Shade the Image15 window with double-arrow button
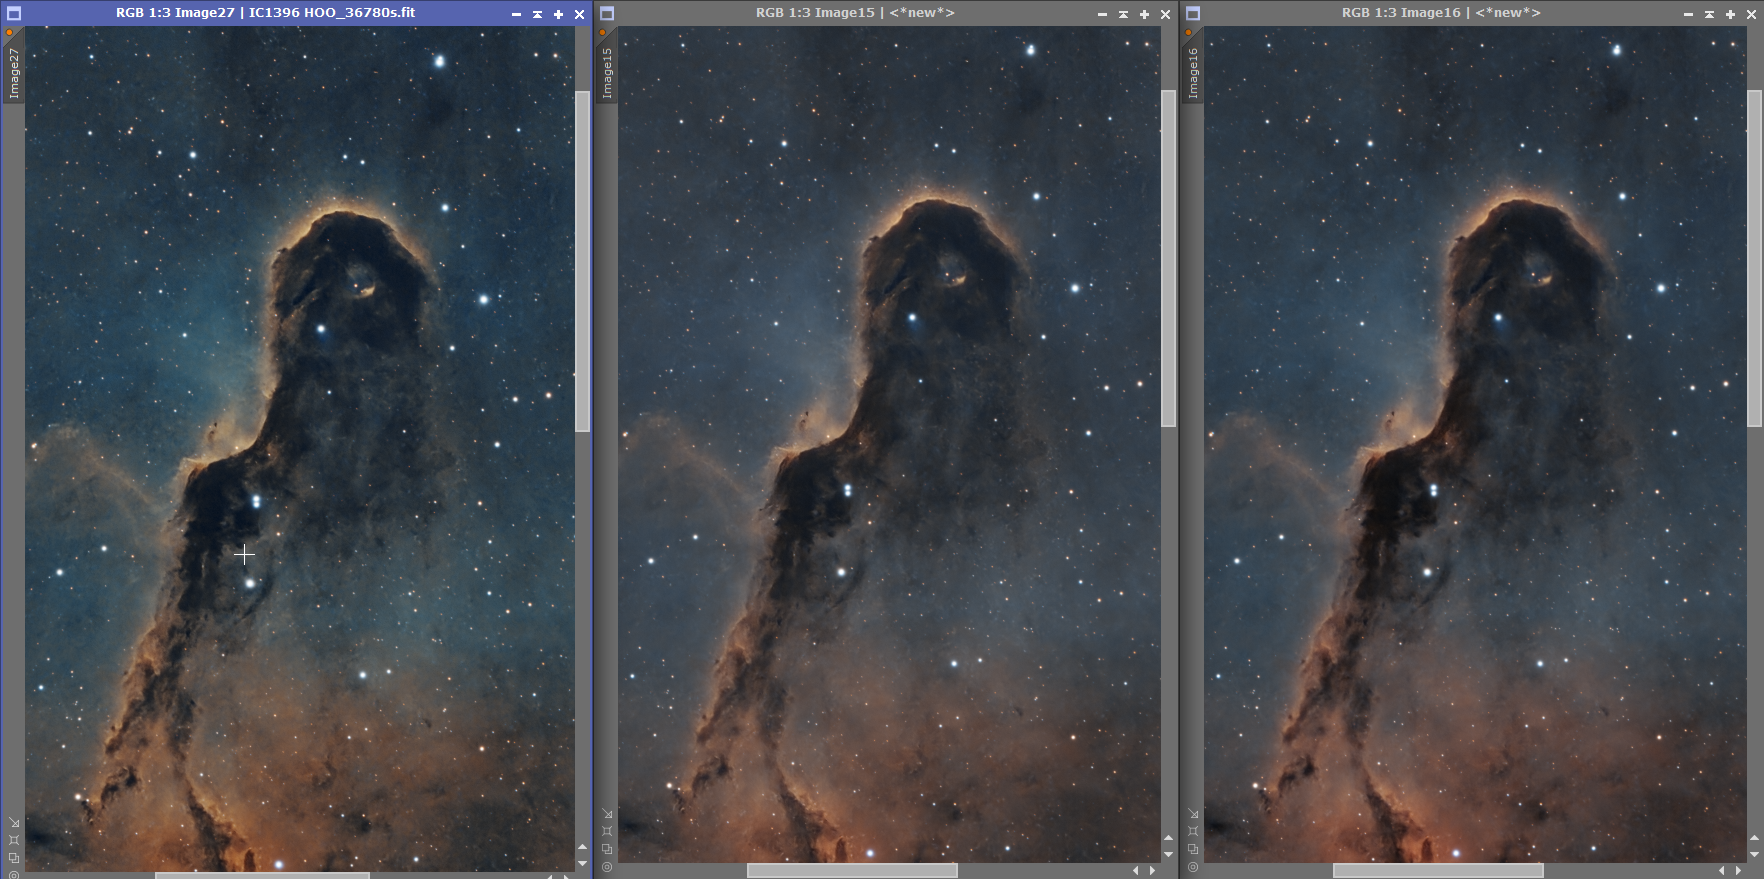1764x879 pixels. pyautogui.click(x=1123, y=14)
